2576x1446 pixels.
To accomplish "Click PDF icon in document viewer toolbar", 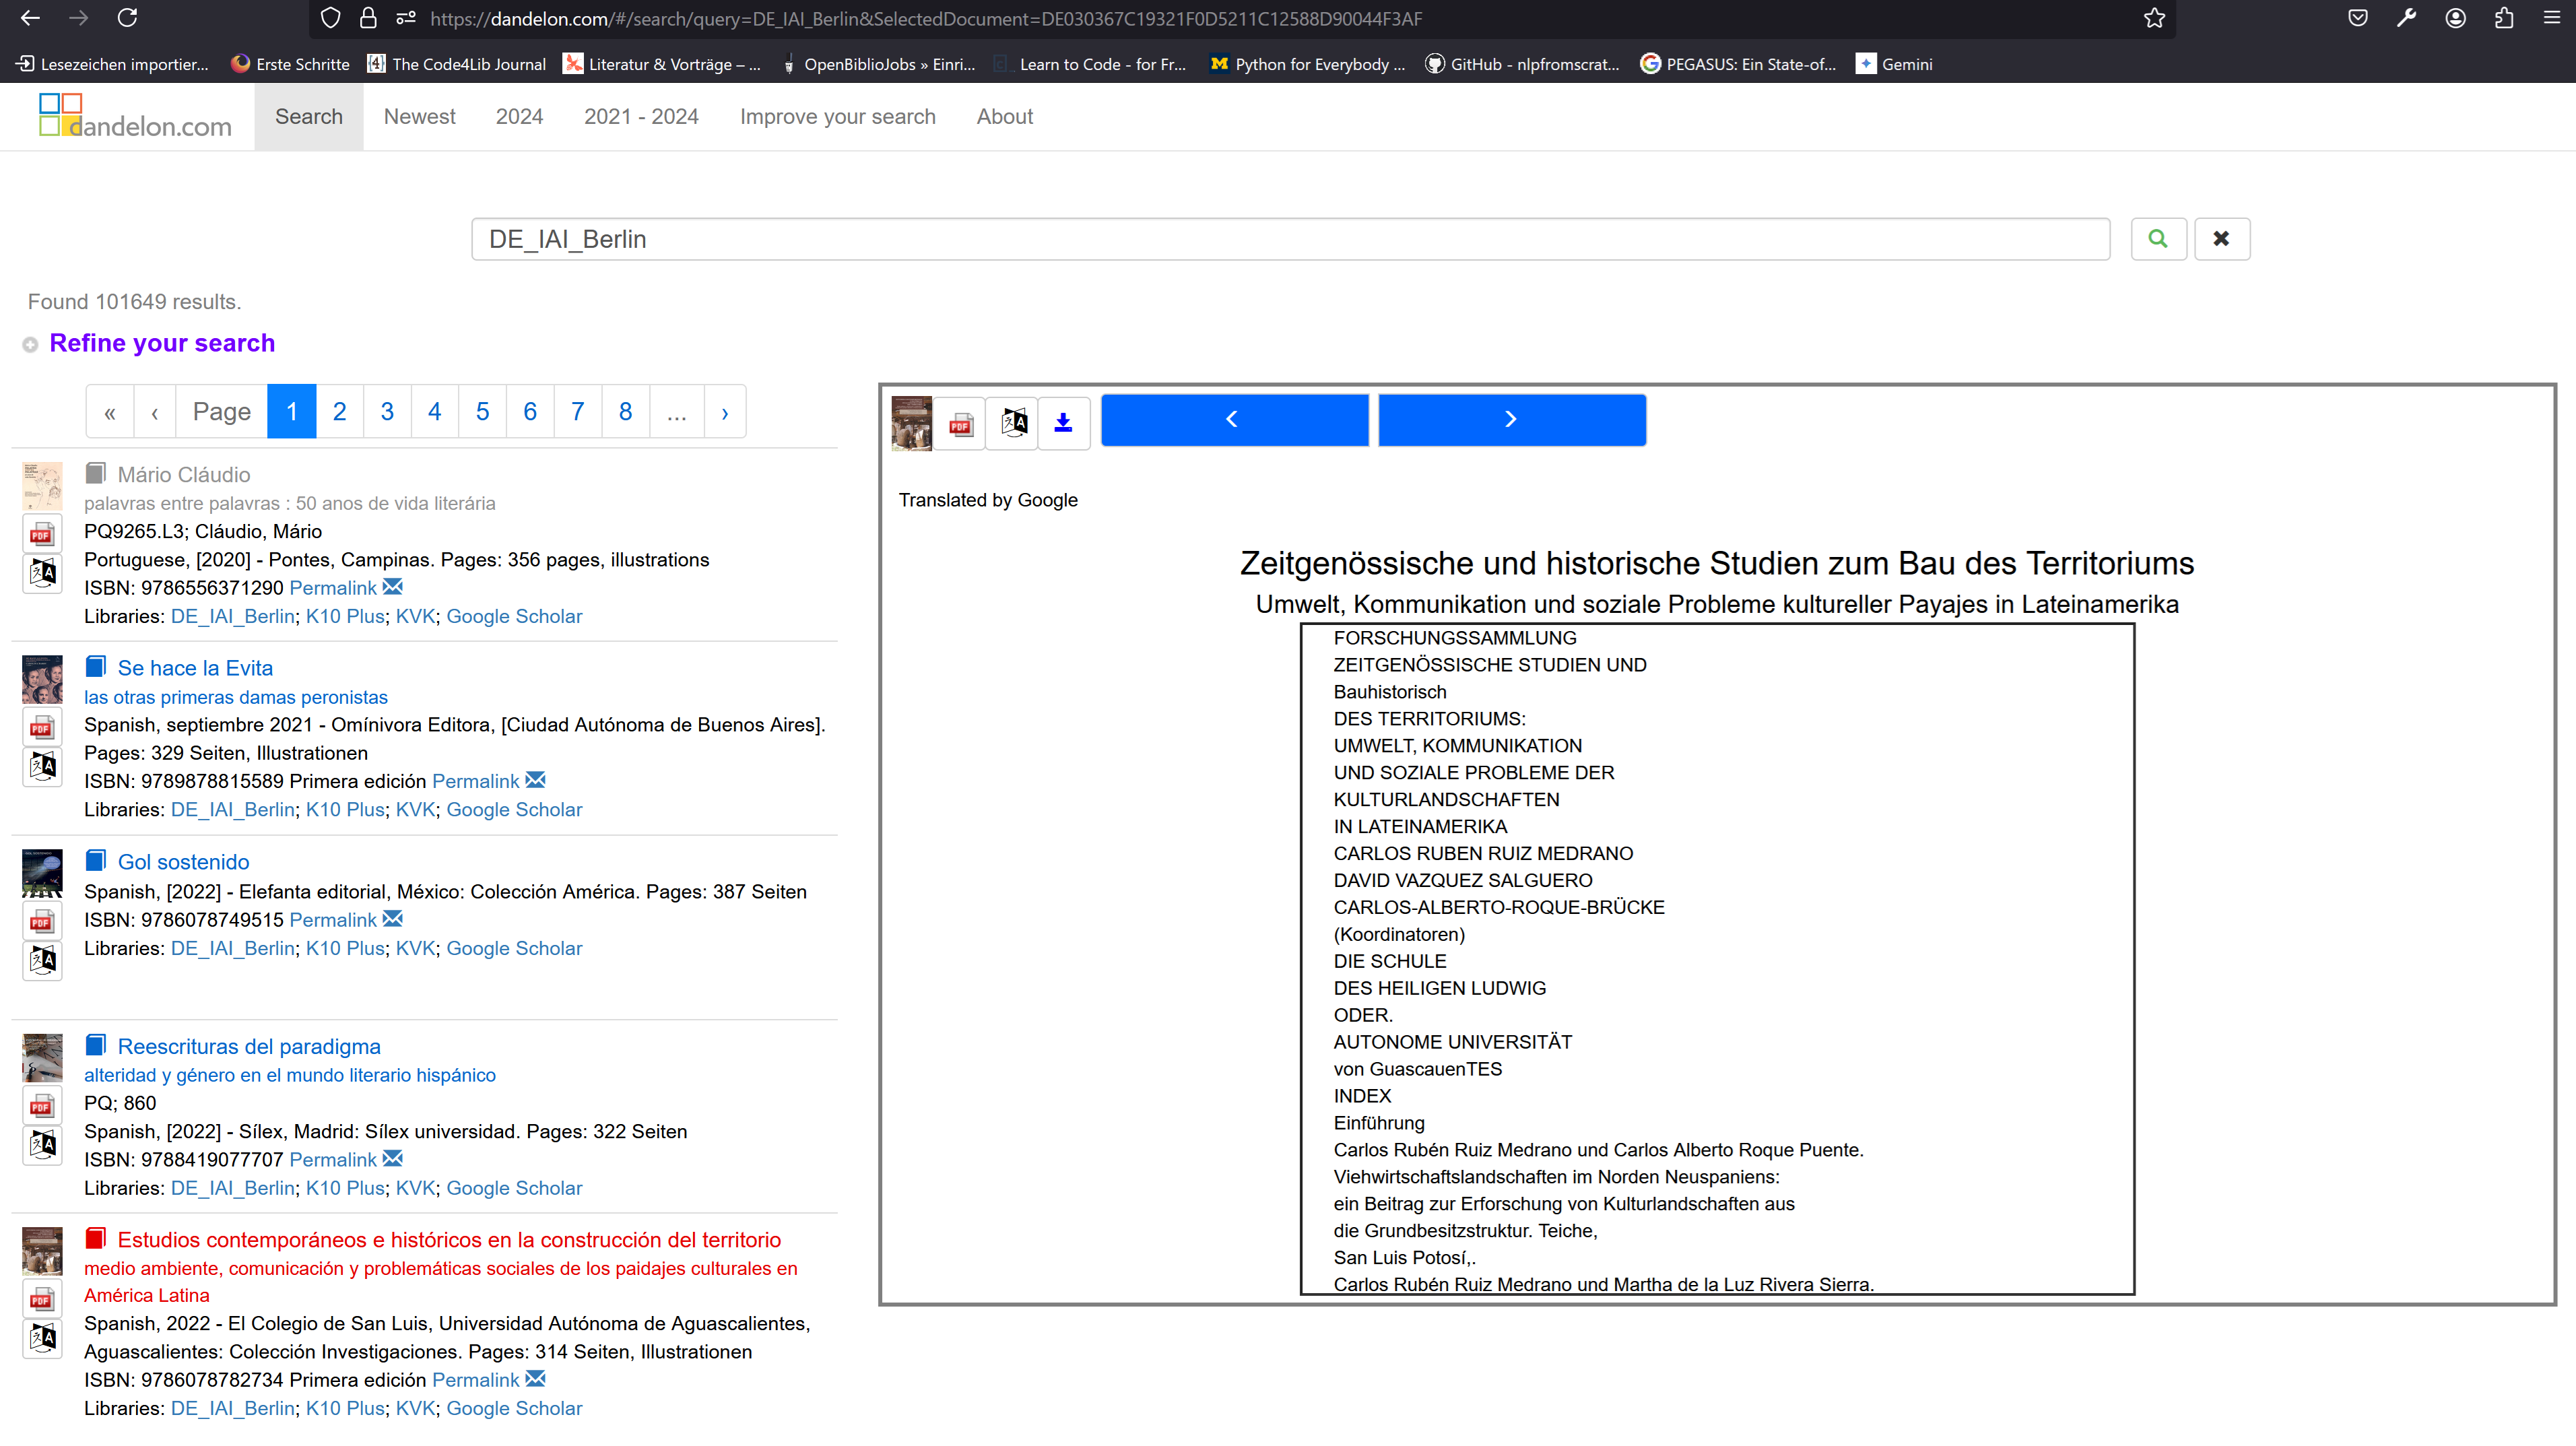I will tap(960, 423).
